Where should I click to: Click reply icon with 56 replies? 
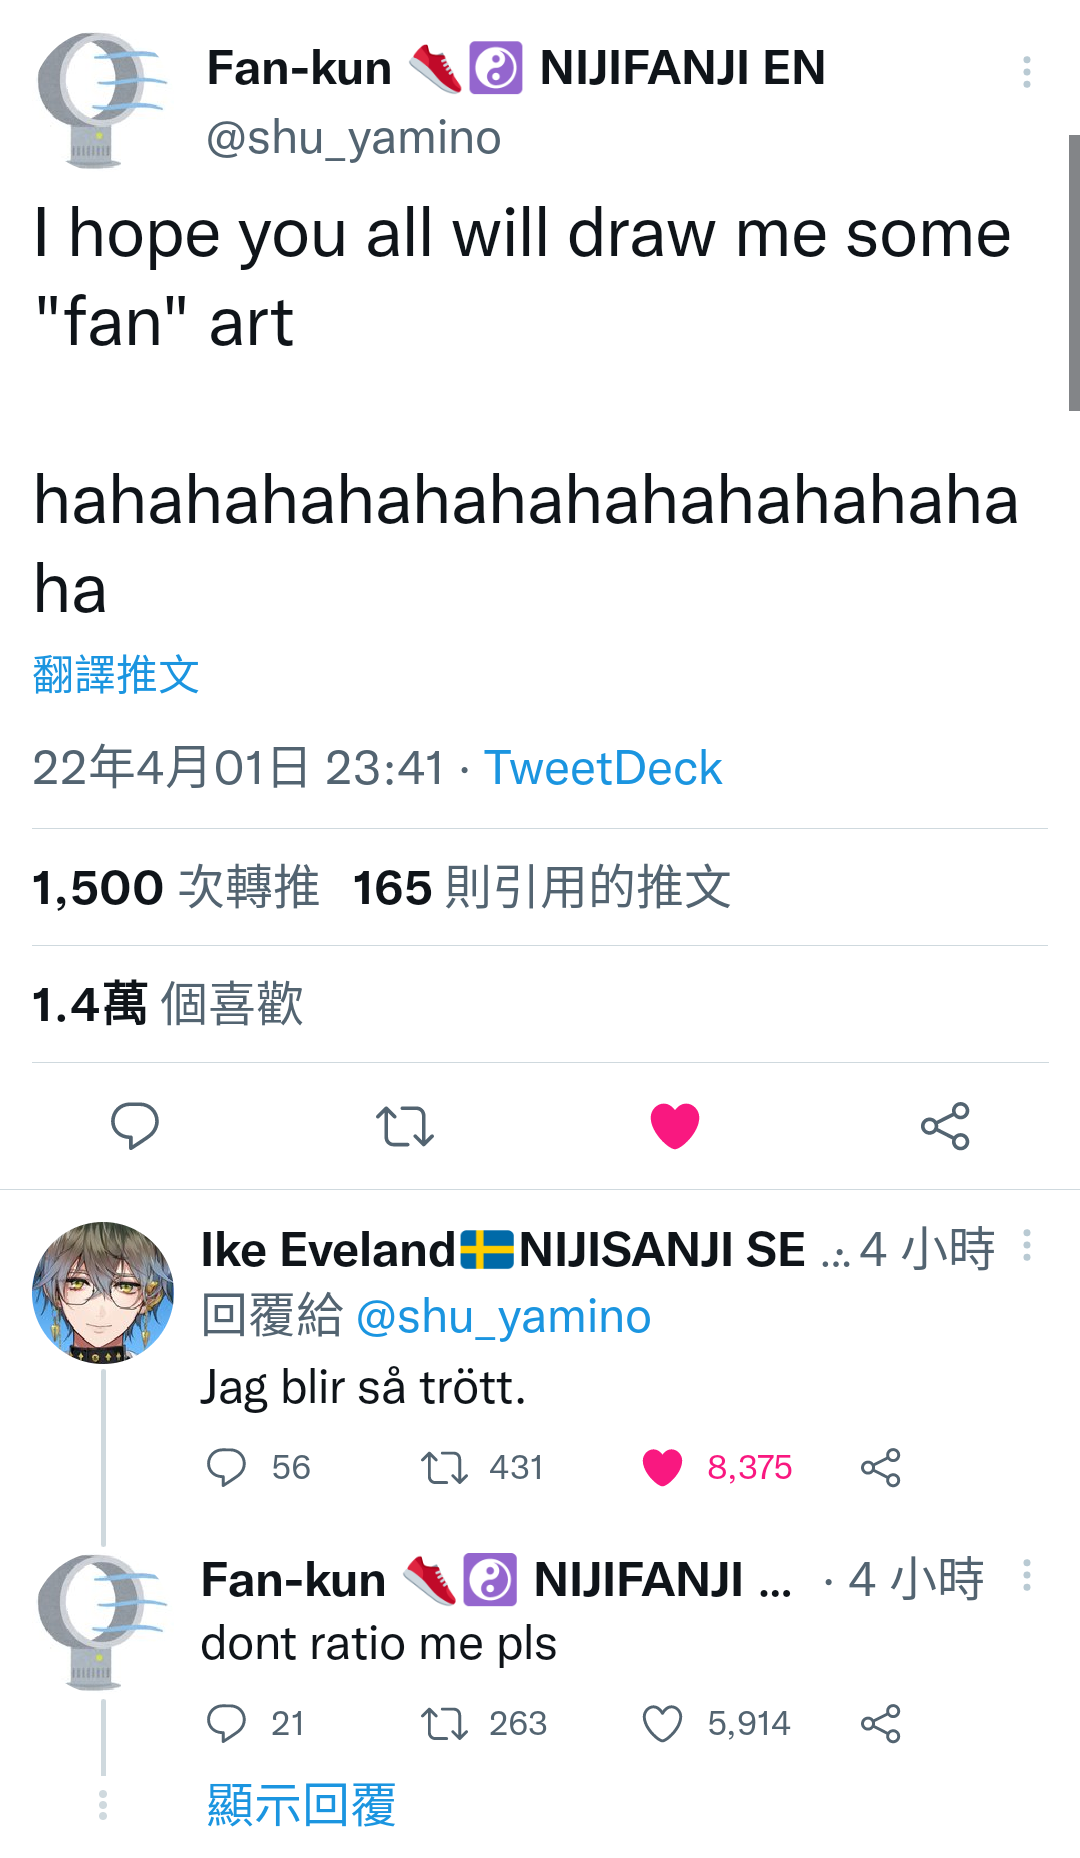pos(226,1468)
